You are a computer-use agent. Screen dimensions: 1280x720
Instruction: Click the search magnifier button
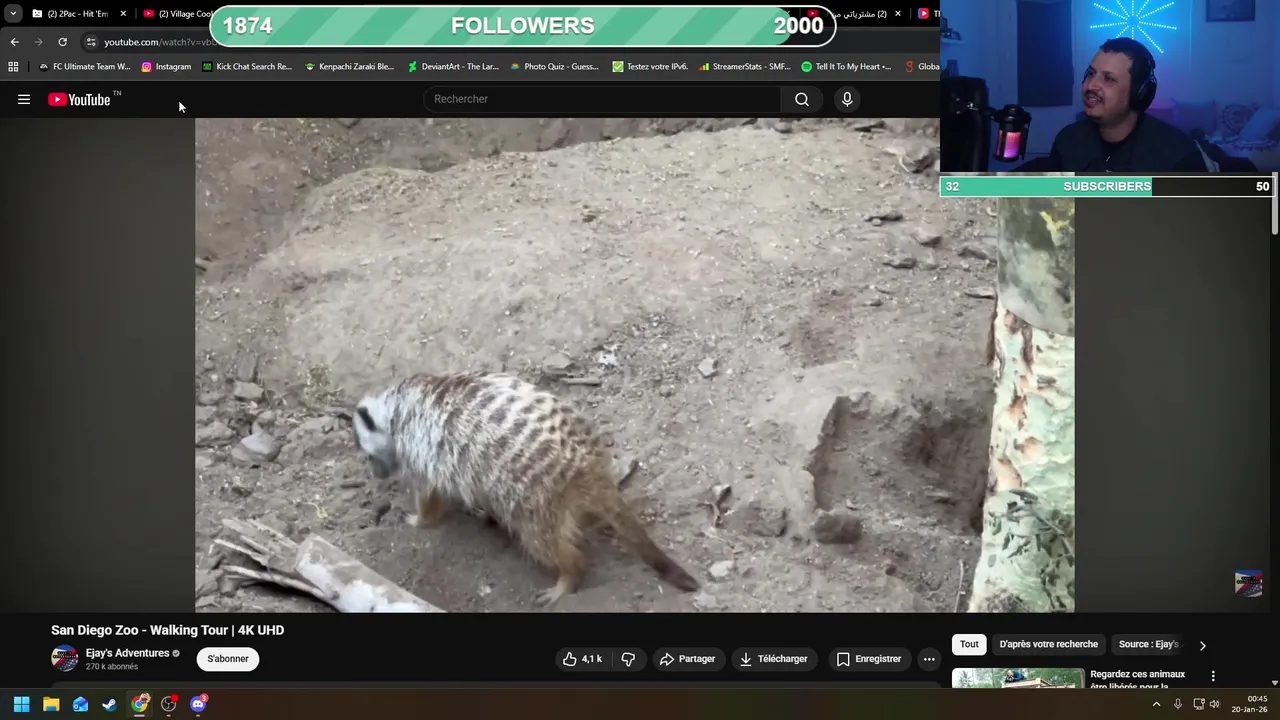802,99
